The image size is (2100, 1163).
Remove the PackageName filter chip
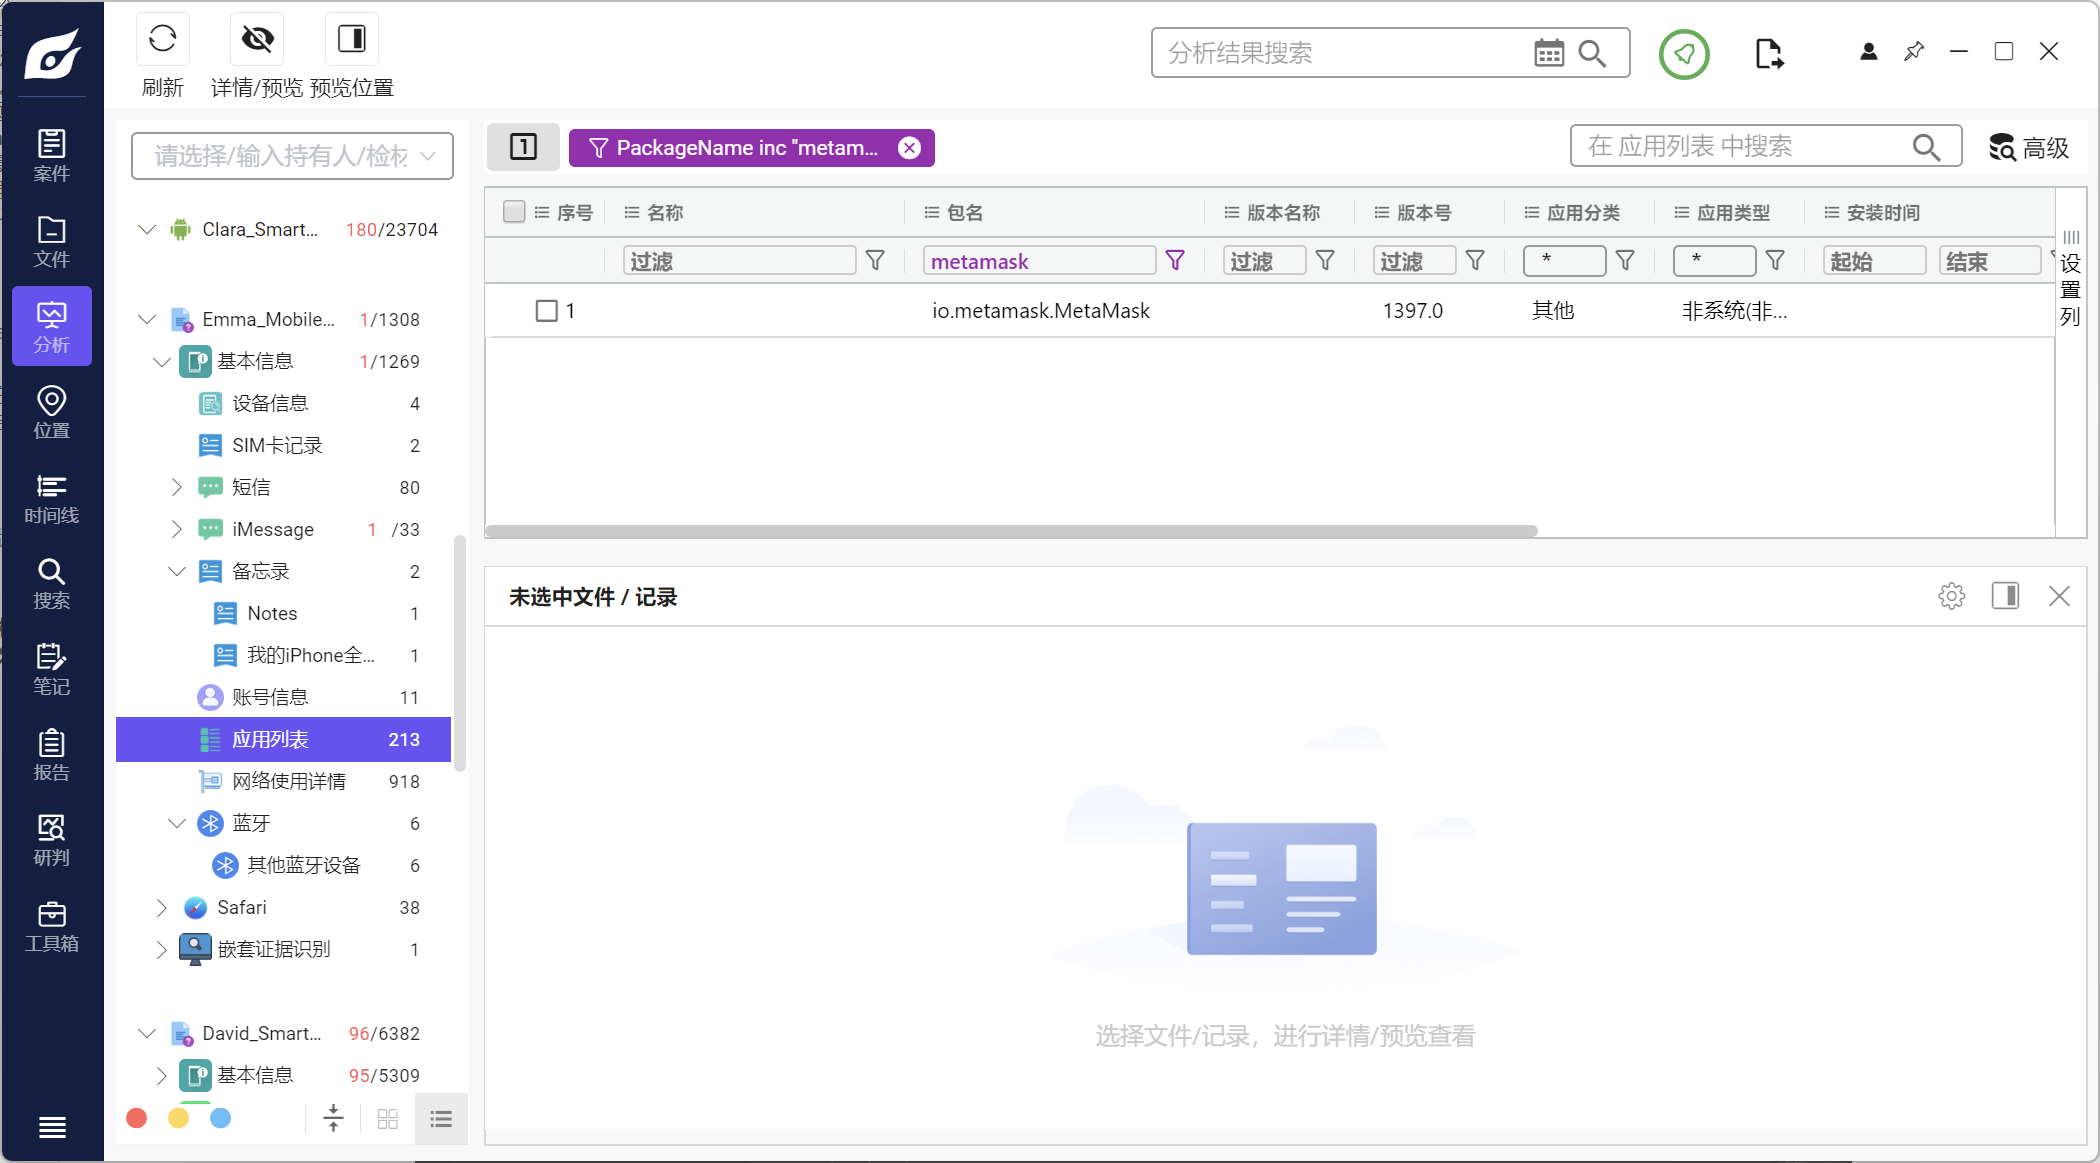point(909,148)
